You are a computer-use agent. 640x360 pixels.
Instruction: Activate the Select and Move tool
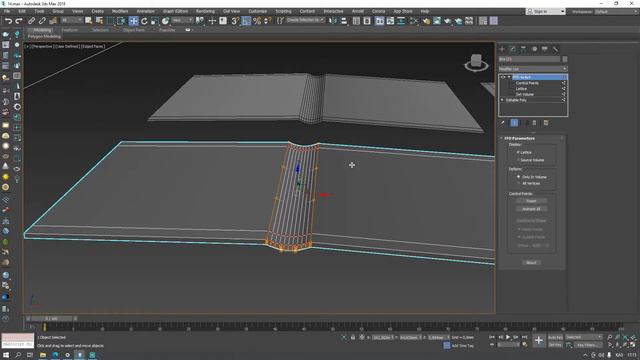tap(133, 21)
